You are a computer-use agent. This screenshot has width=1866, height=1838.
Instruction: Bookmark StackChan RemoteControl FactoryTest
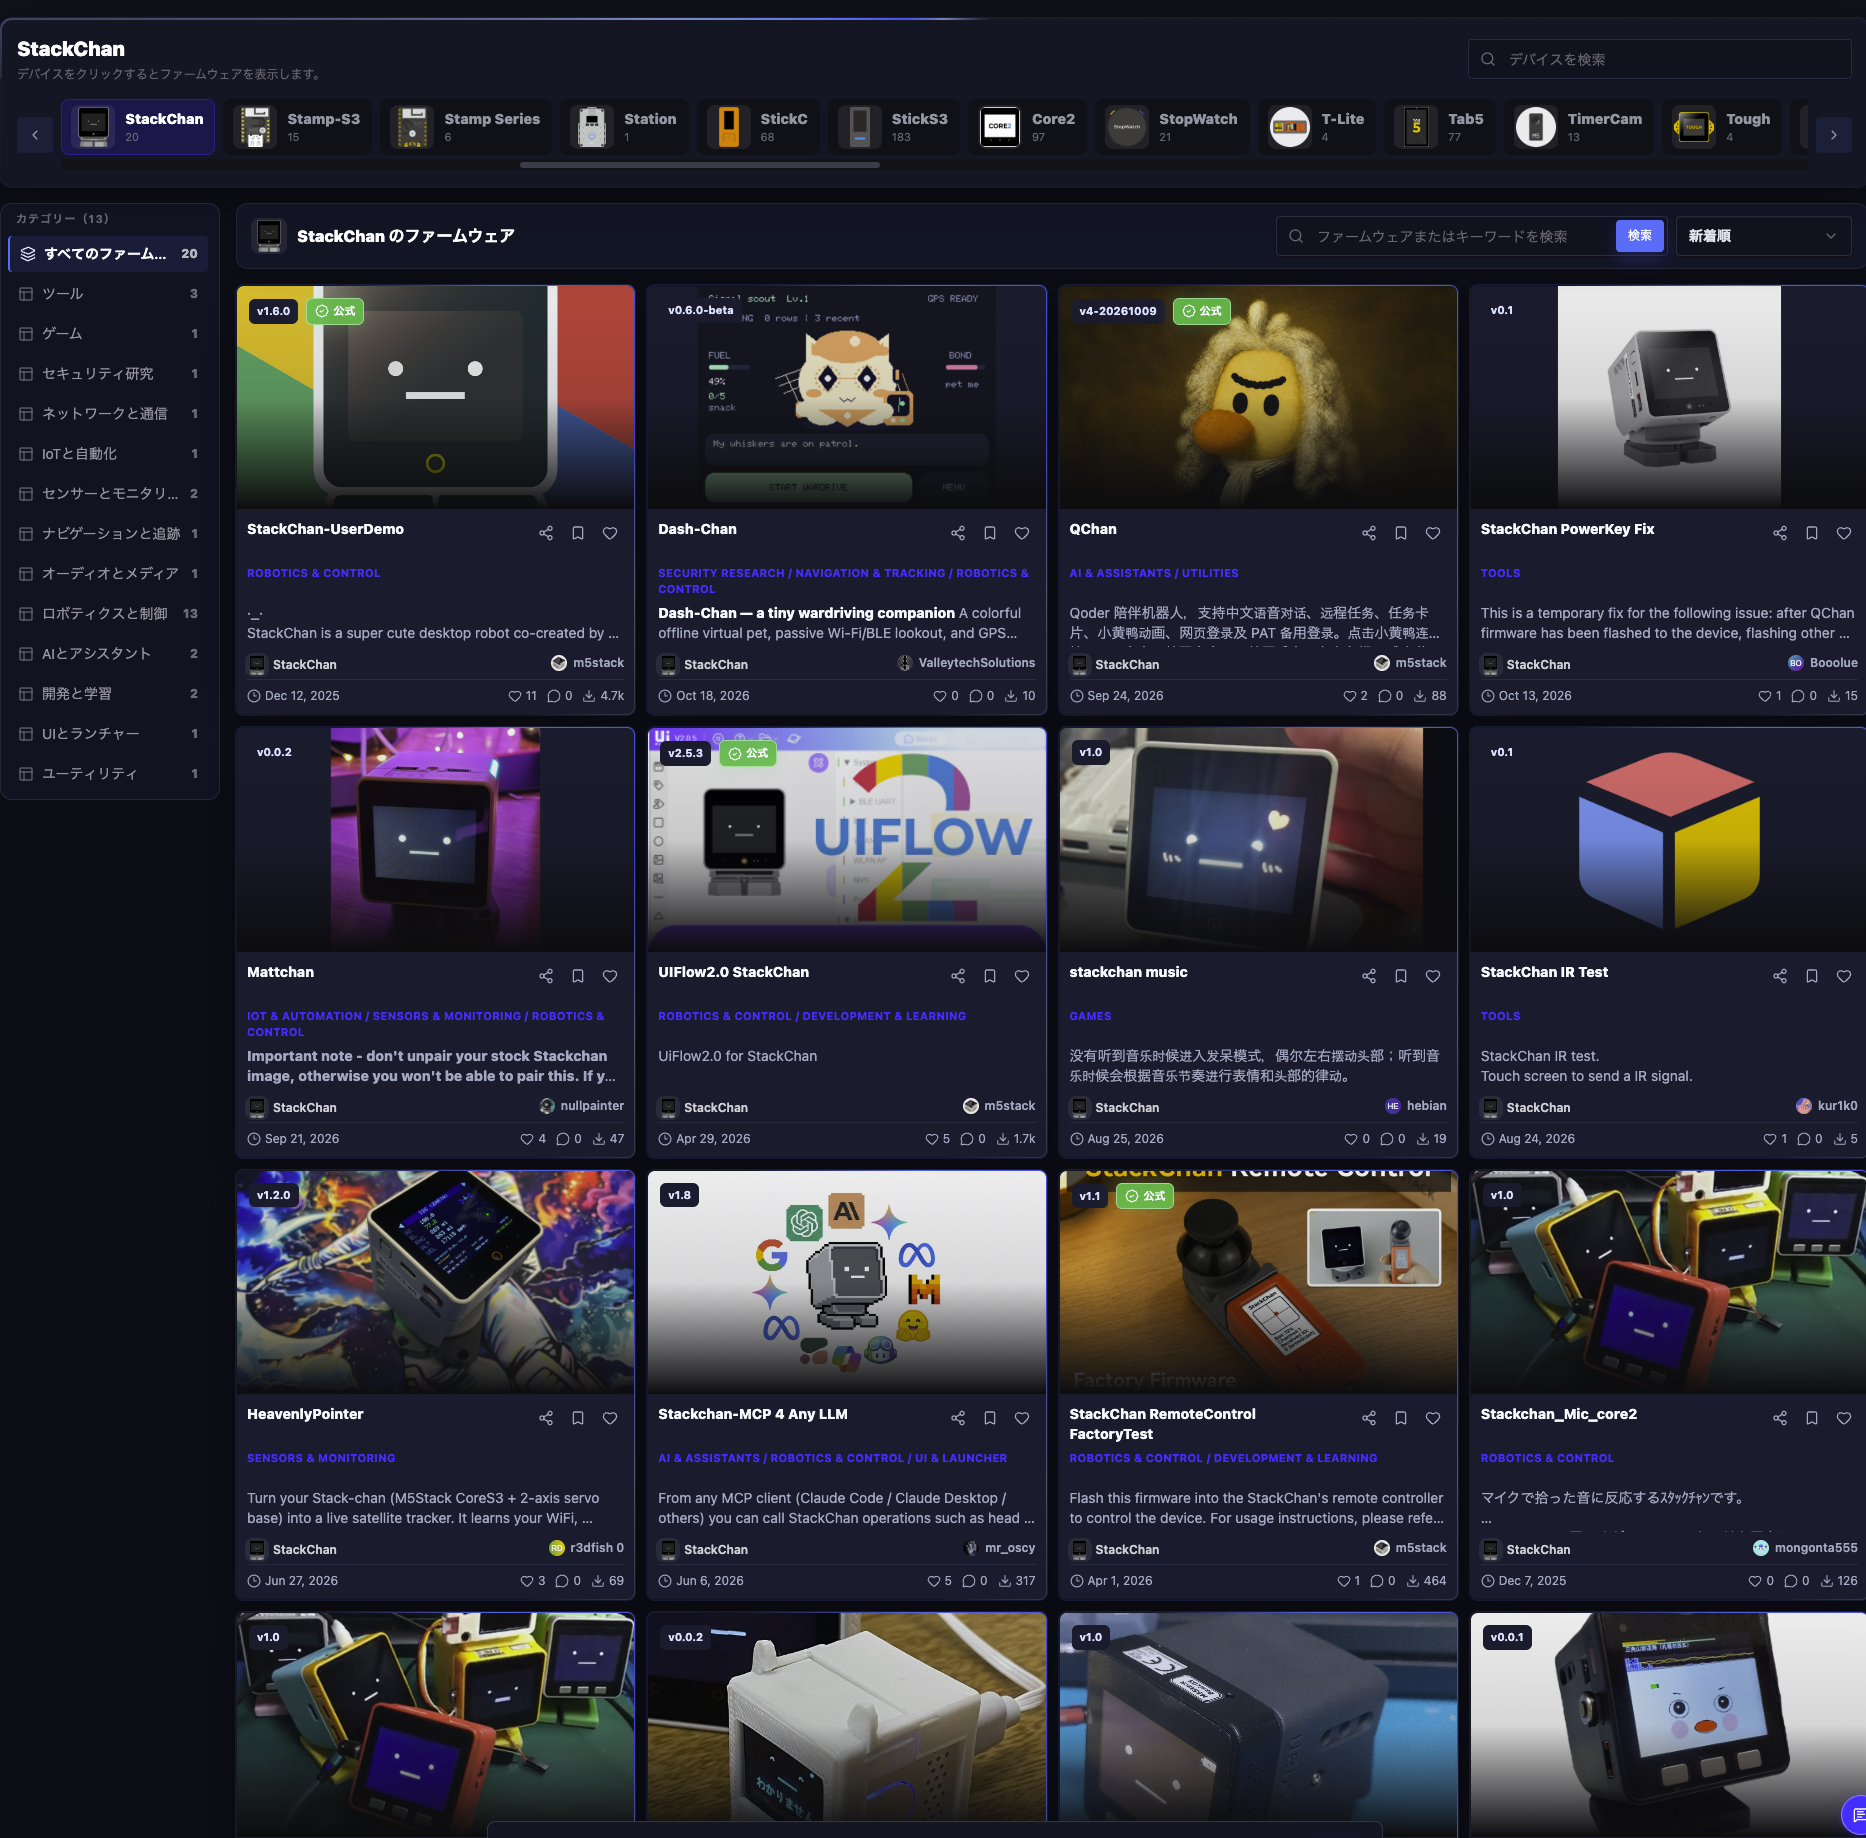1401,1418
